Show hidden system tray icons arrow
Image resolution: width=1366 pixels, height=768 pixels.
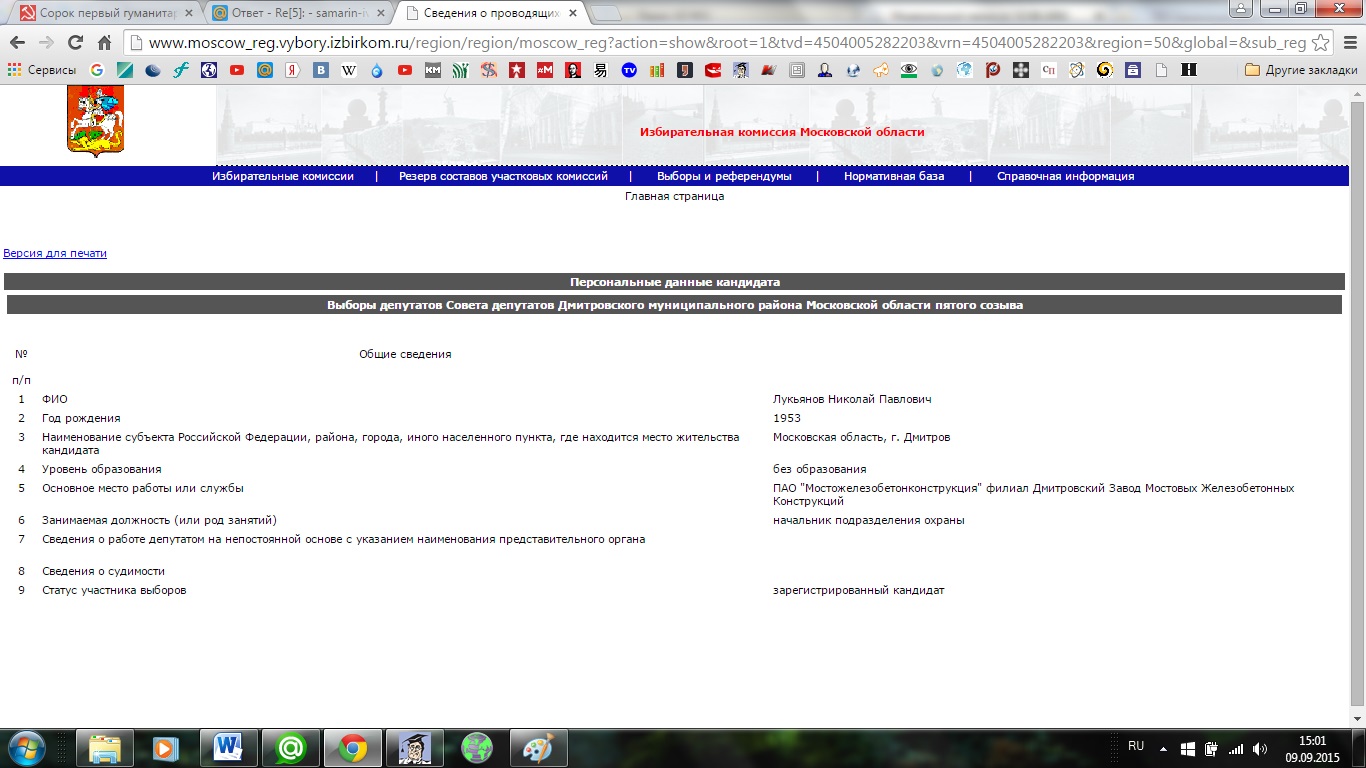[1163, 748]
